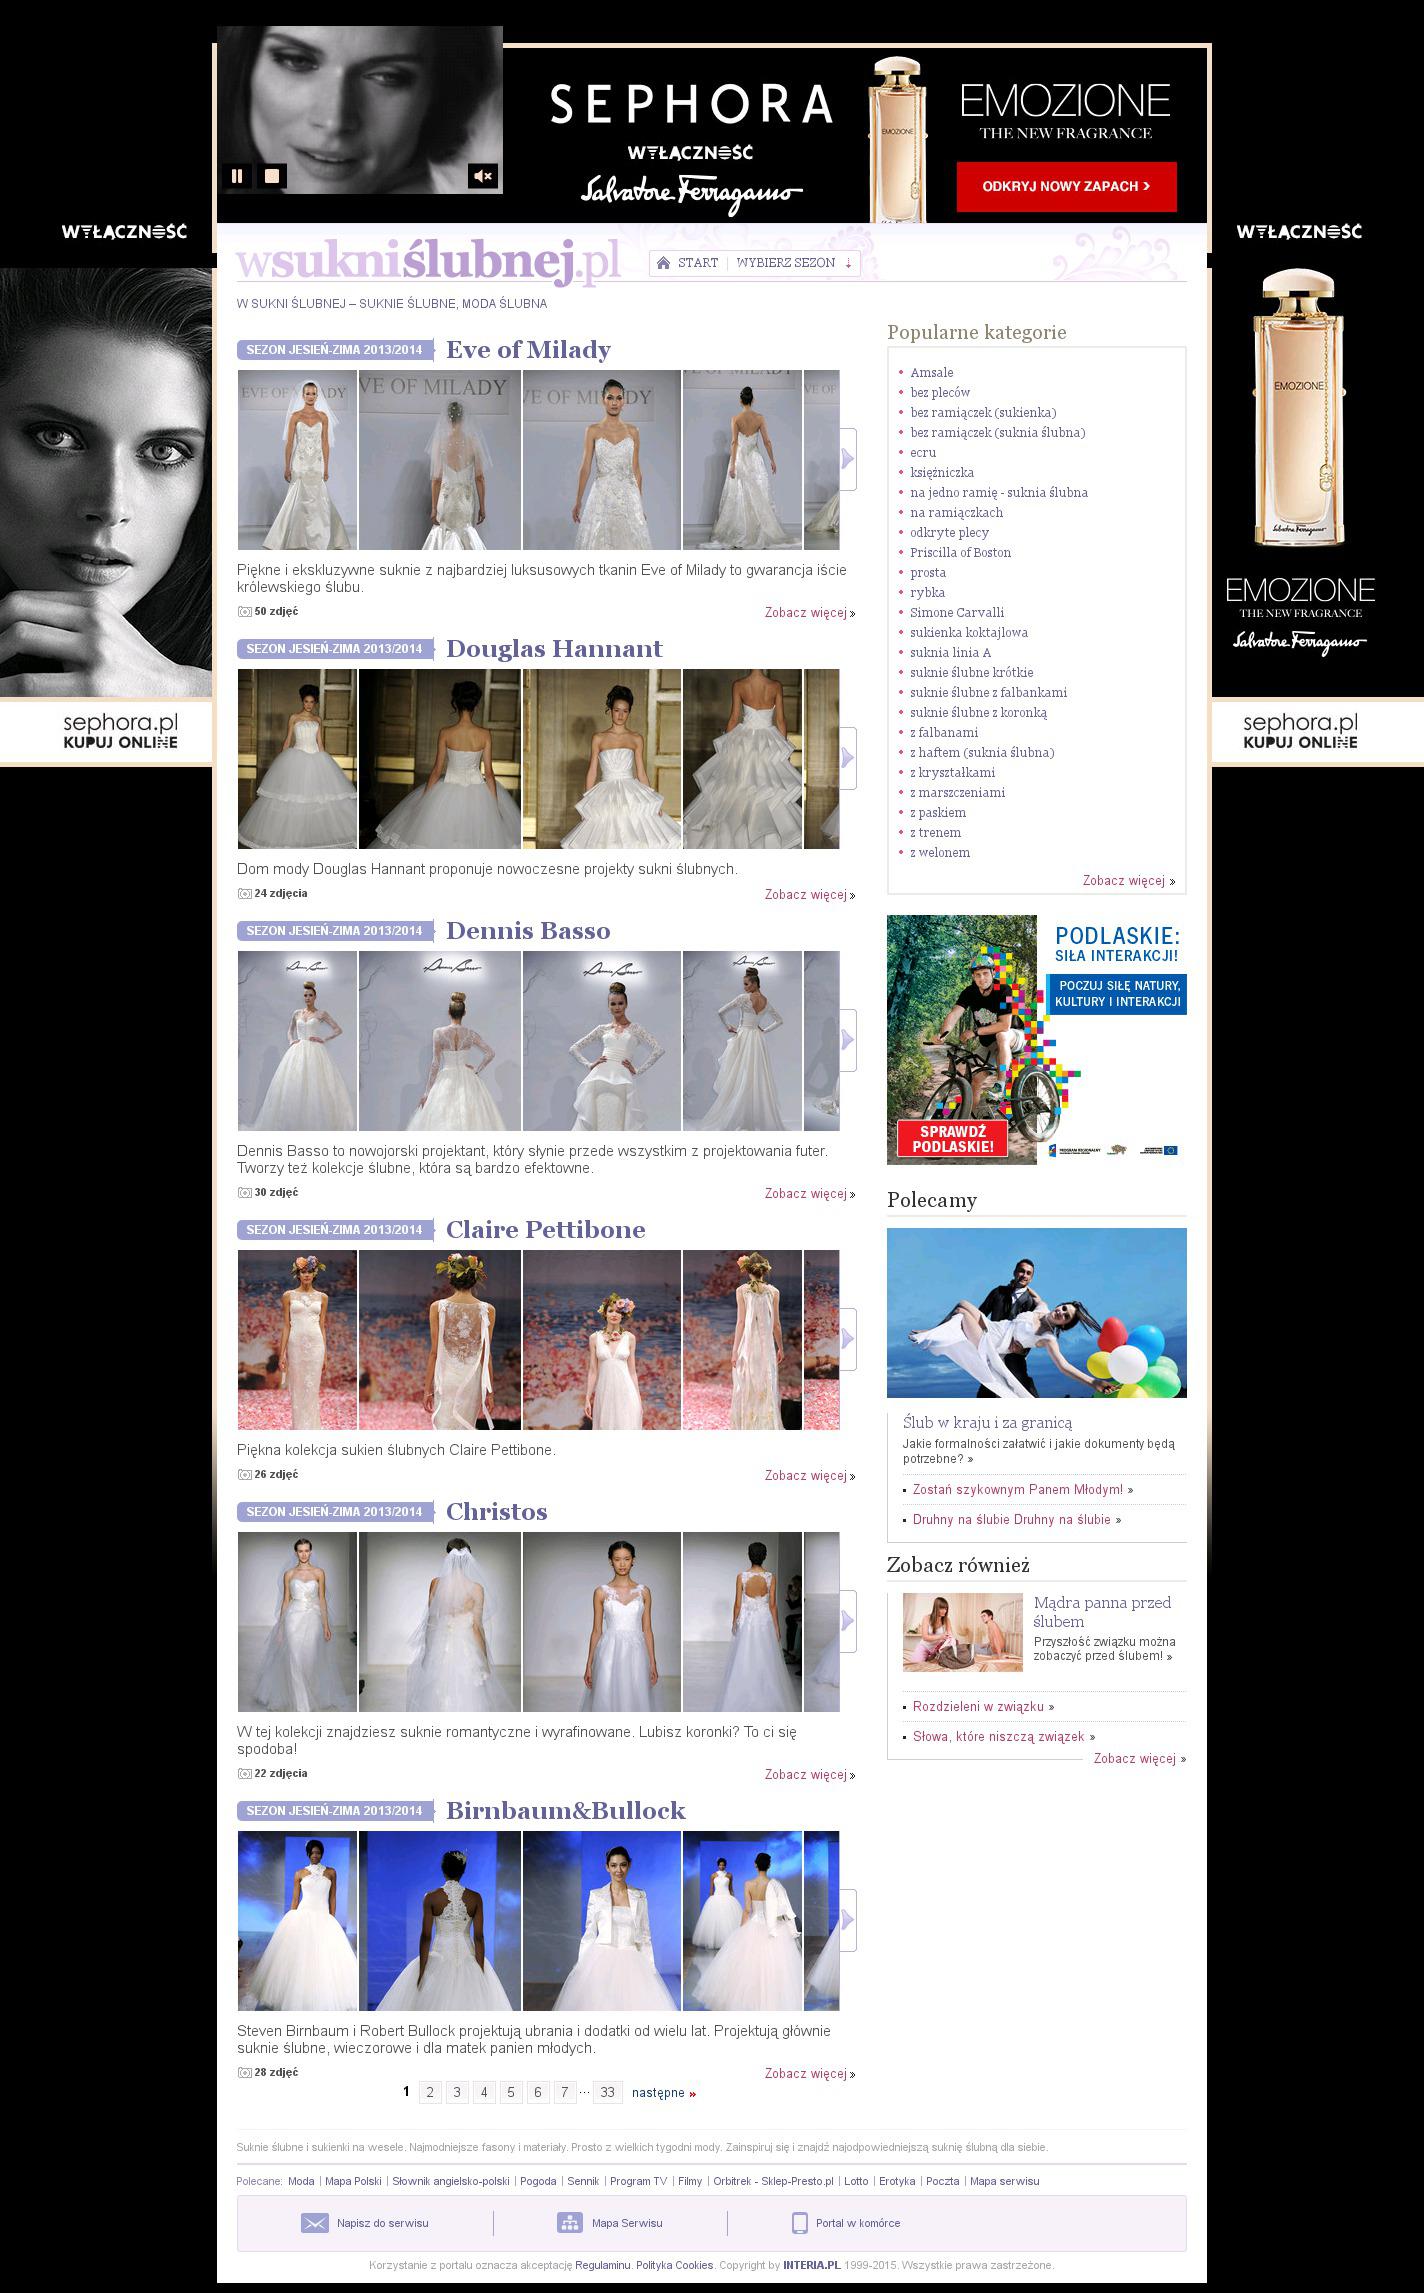This screenshot has width=1424, height=2293.
Task: Click next arrow on Dennis Basso gallery
Action: pyautogui.click(x=847, y=1040)
